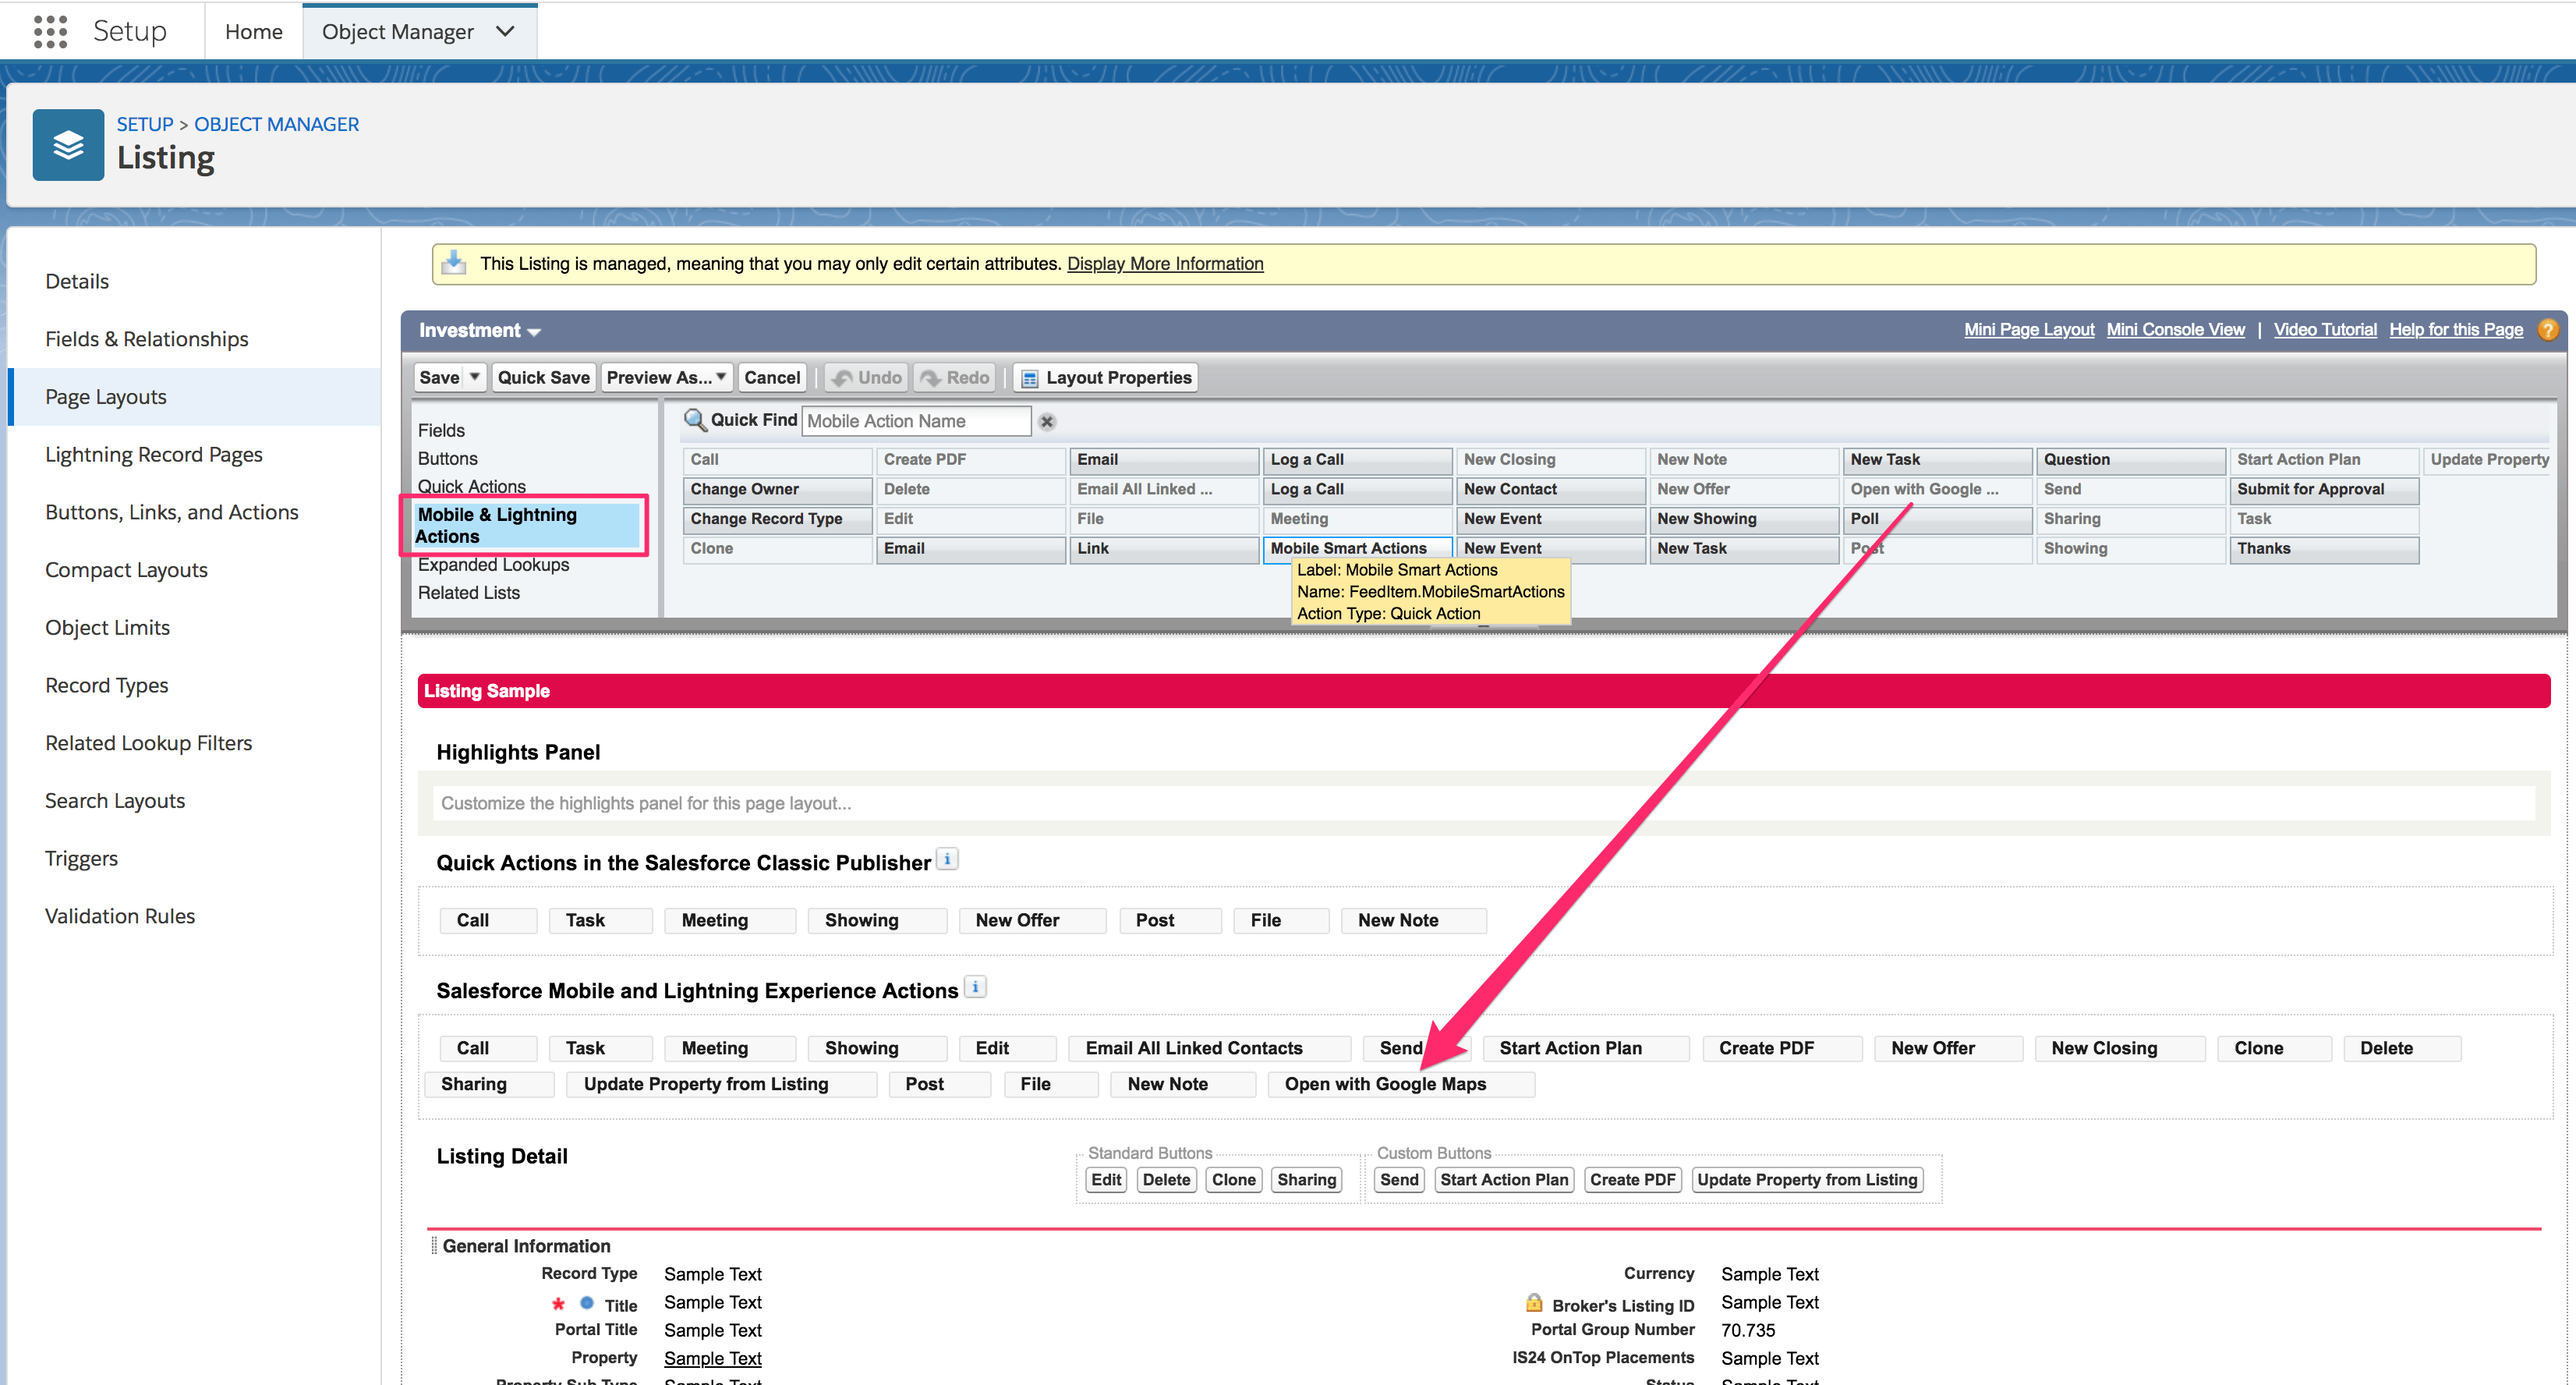
Task: Switch to the Home tab
Action: (253, 31)
